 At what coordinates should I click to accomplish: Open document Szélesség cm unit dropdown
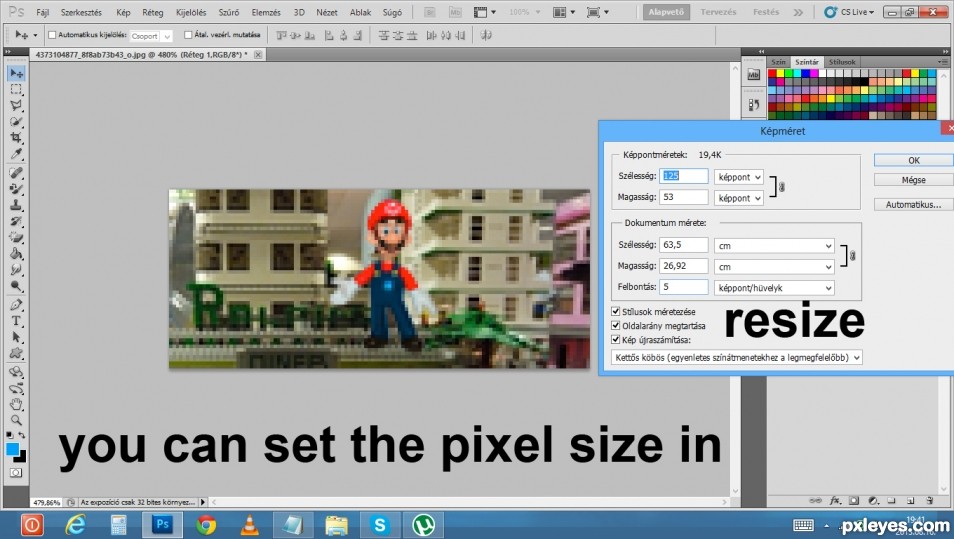774,246
